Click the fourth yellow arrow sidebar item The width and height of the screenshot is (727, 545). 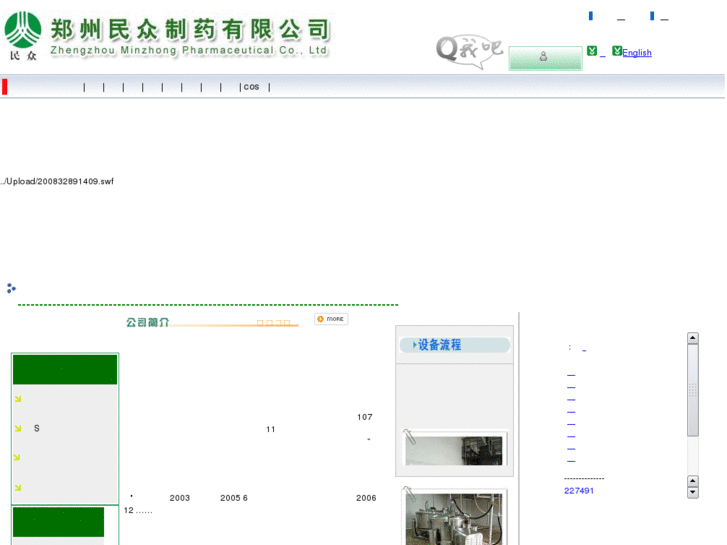(x=18, y=488)
